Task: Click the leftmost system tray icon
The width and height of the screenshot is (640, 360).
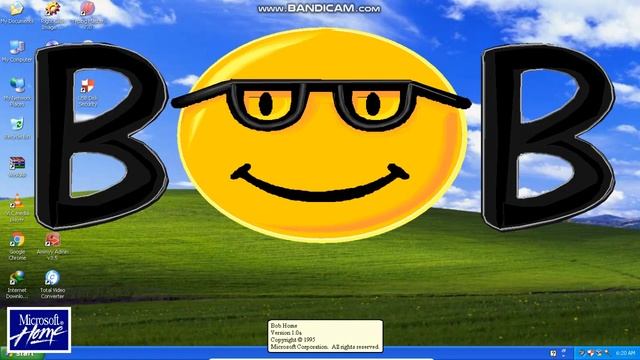Action: [582, 353]
